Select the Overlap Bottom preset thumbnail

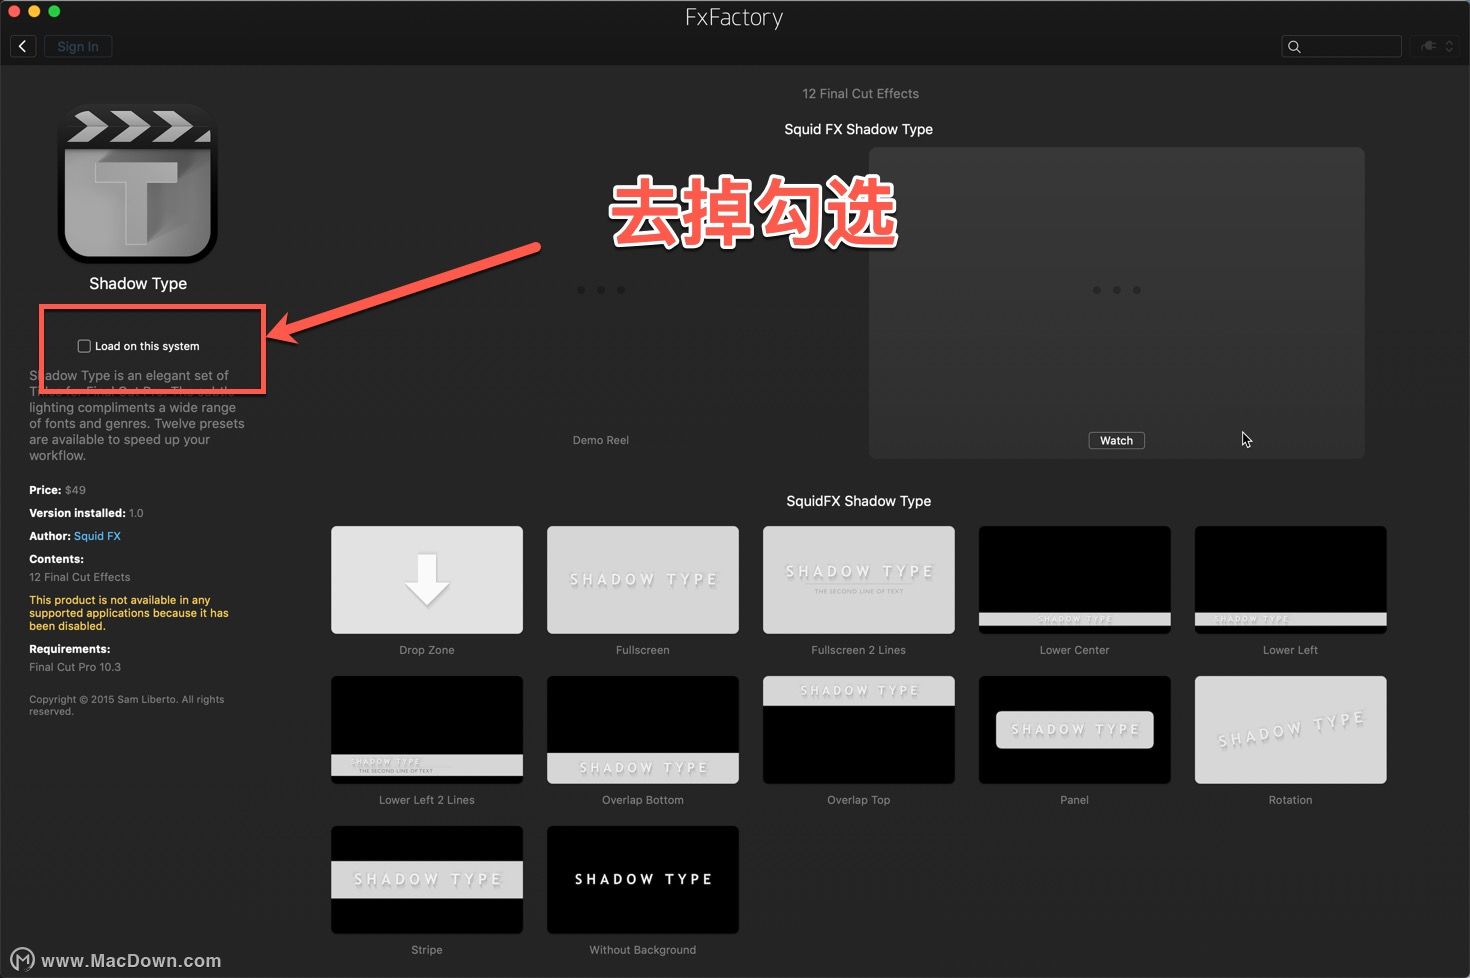point(643,730)
